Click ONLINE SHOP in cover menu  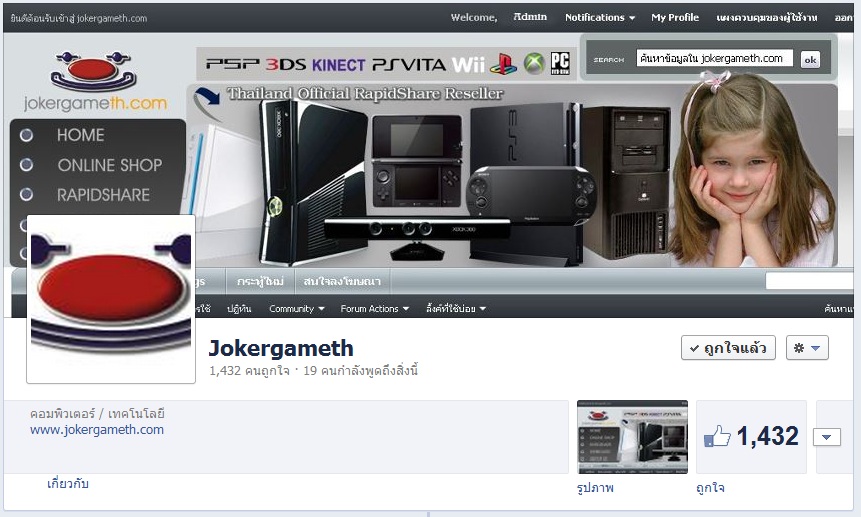110,165
